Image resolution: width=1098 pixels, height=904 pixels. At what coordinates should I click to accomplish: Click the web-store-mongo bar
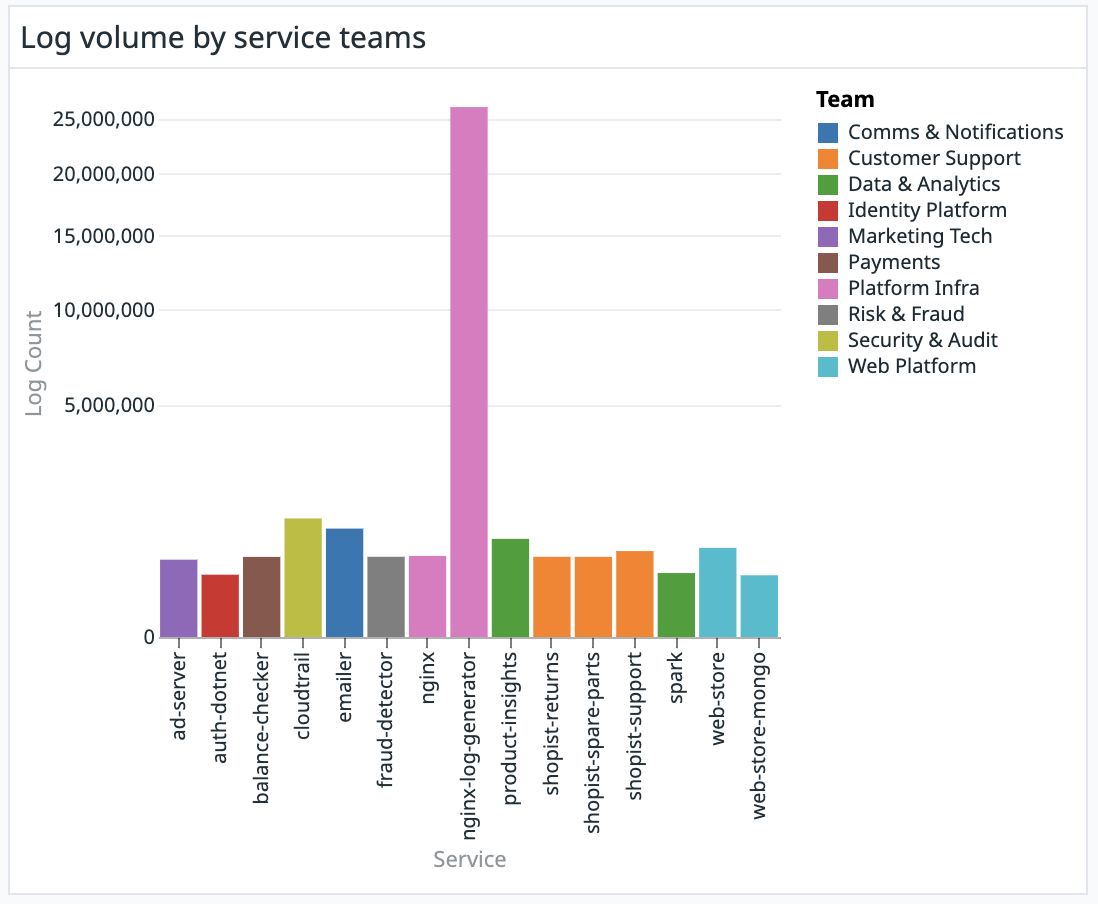759,606
